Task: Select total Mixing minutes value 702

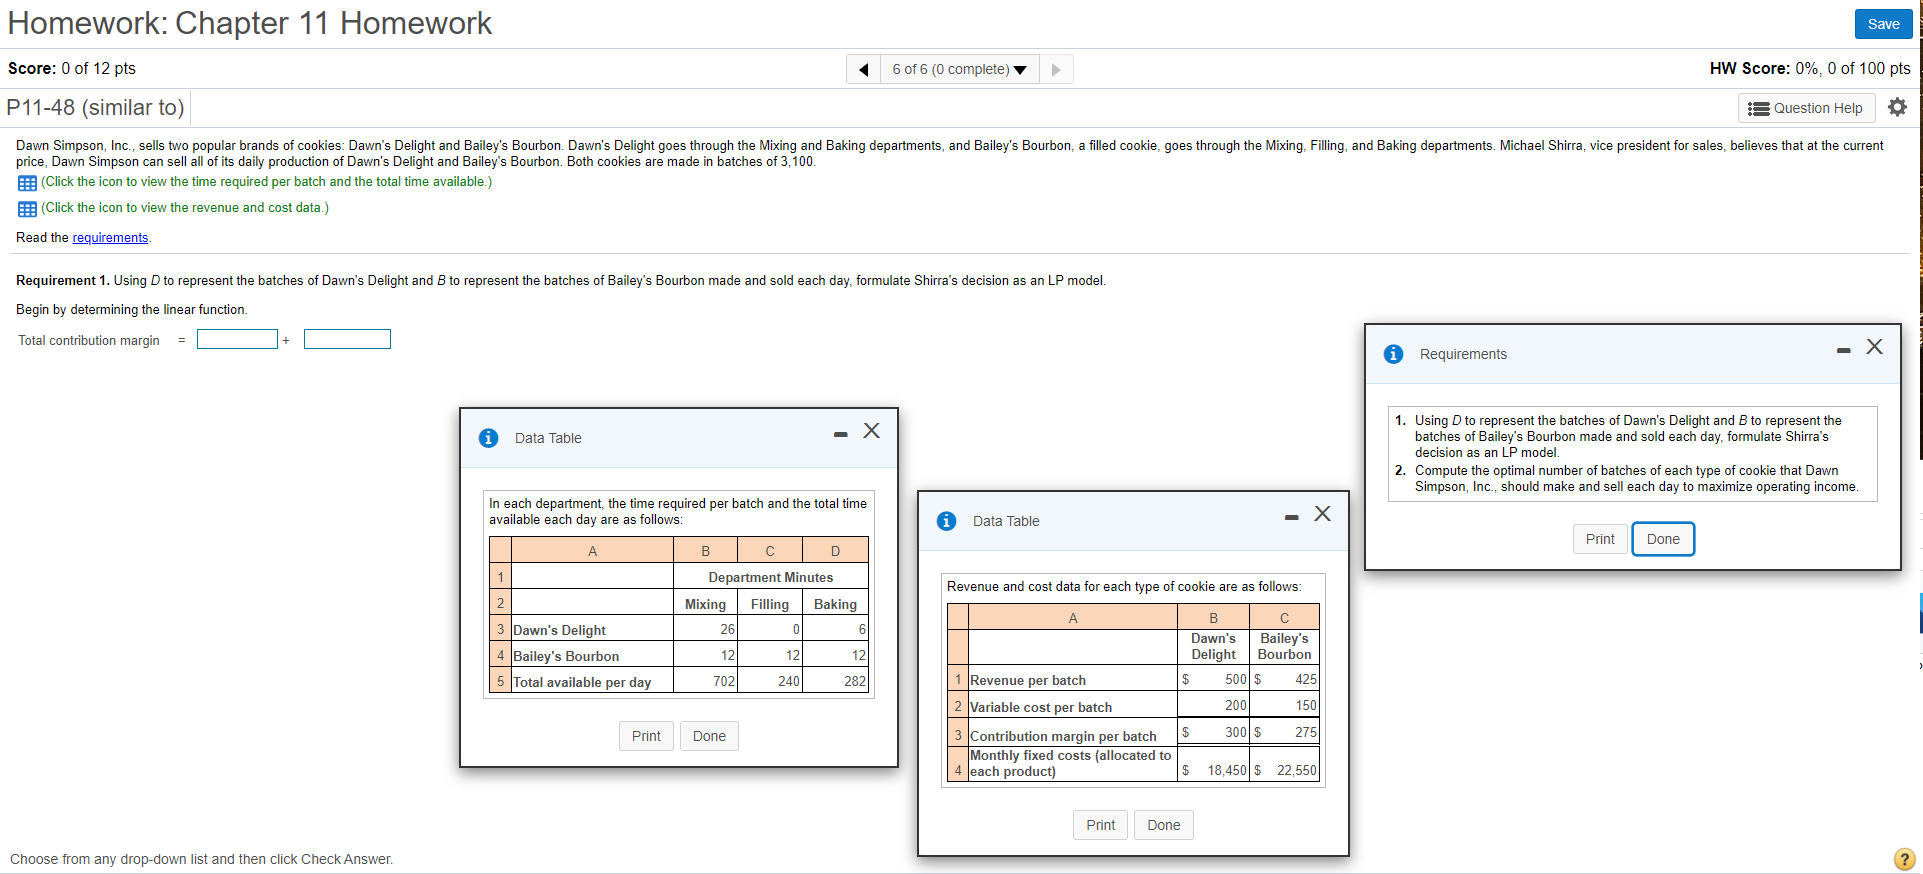Action: 724,681
